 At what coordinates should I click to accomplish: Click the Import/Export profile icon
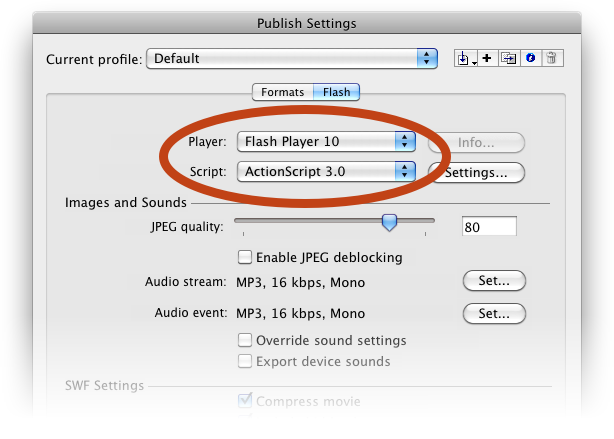pos(466,58)
